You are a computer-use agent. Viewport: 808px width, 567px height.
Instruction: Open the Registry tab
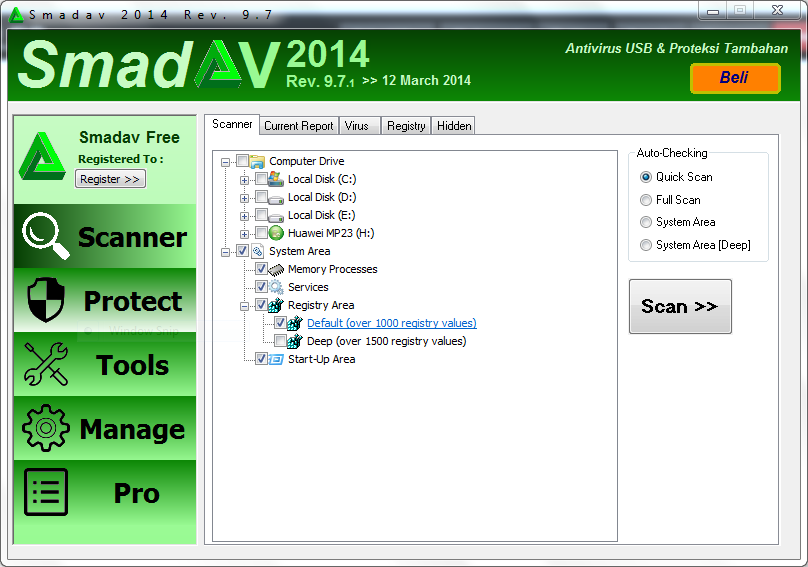pyautogui.click(x=406, y=126)
